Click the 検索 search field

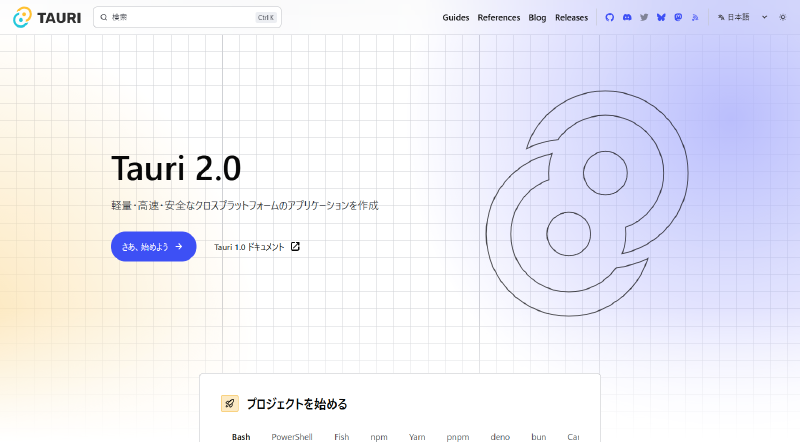[x=187, y=17]
